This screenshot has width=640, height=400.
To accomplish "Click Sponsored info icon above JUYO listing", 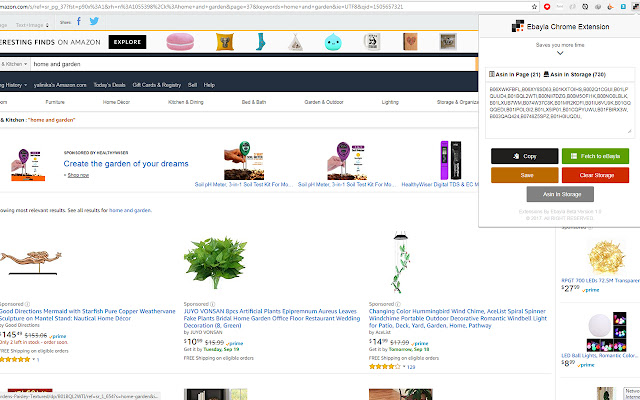I will (x=212, y=304).
